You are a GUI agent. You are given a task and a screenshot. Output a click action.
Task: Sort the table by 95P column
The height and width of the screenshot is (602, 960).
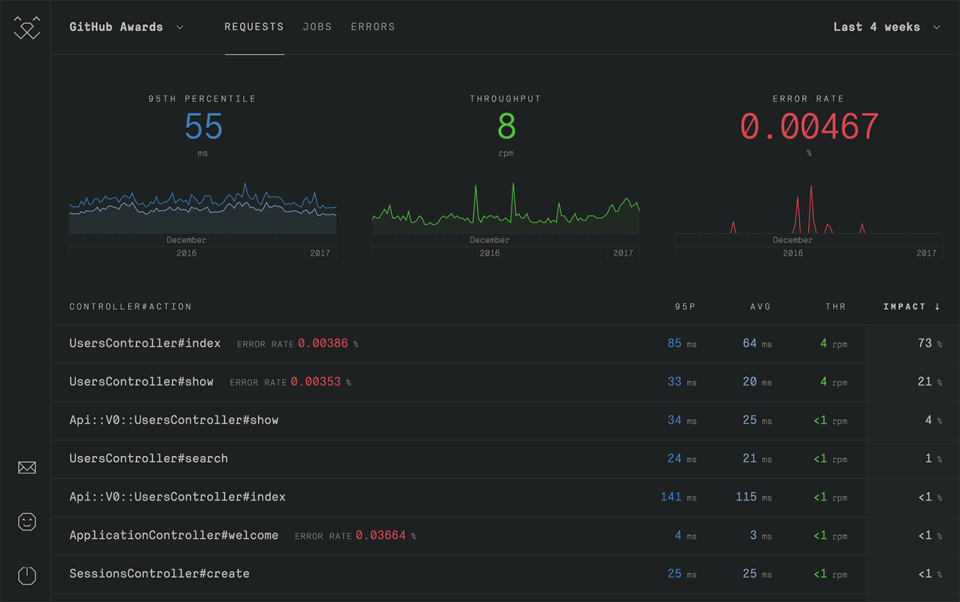(x=685, y=307)
